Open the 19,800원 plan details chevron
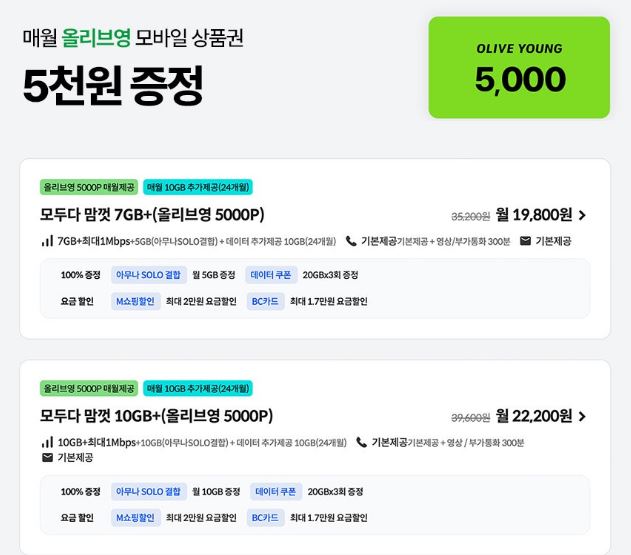 582,215
